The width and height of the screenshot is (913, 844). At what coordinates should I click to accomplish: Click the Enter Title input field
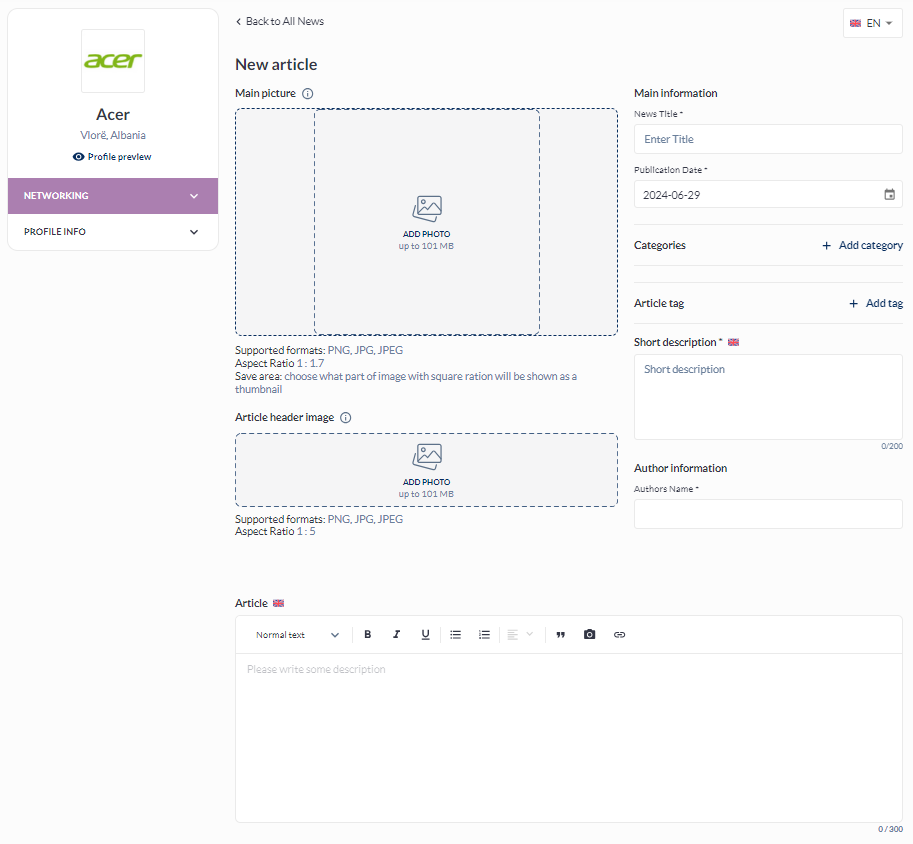(767, 139)
